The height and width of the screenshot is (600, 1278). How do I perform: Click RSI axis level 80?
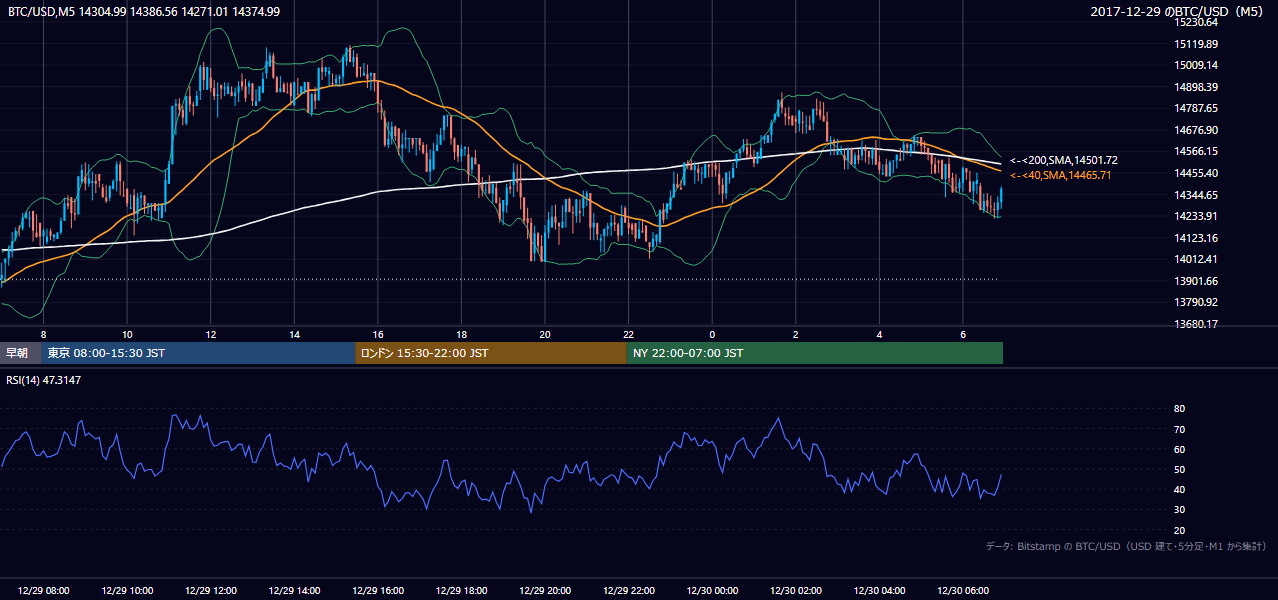click(x=1179, y=409)
